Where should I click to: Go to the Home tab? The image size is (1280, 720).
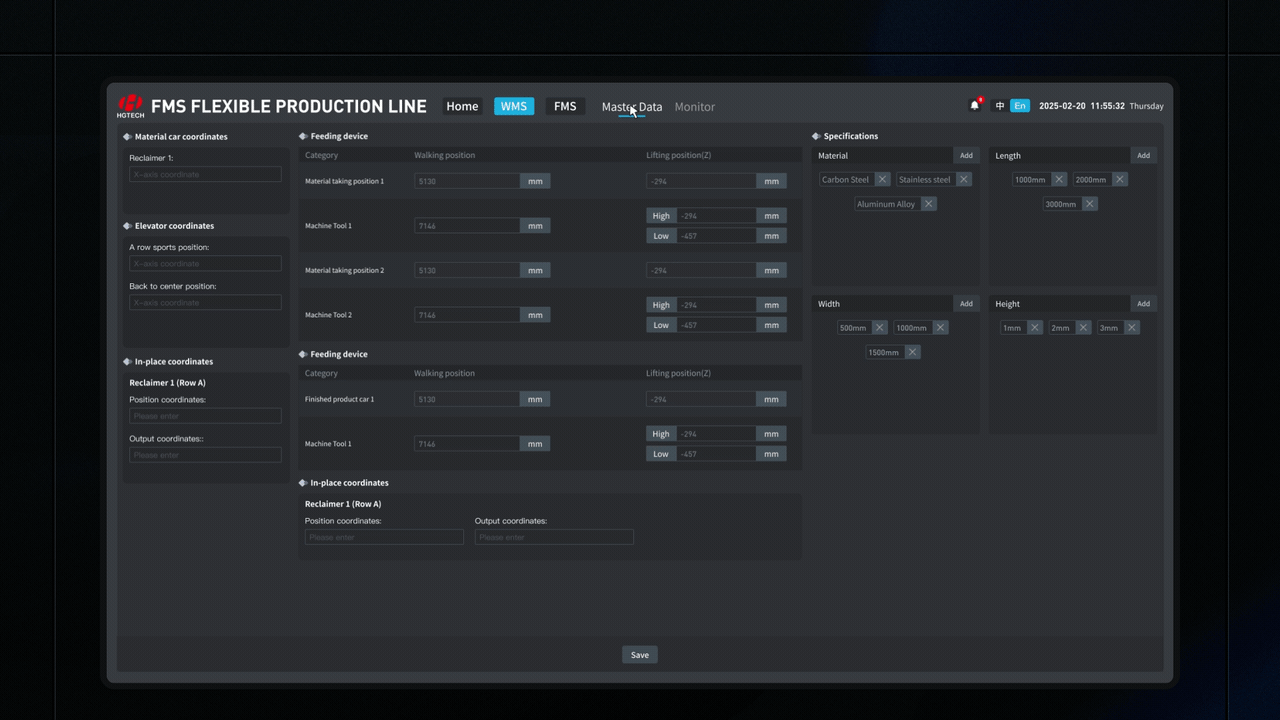tap(462, 106)
